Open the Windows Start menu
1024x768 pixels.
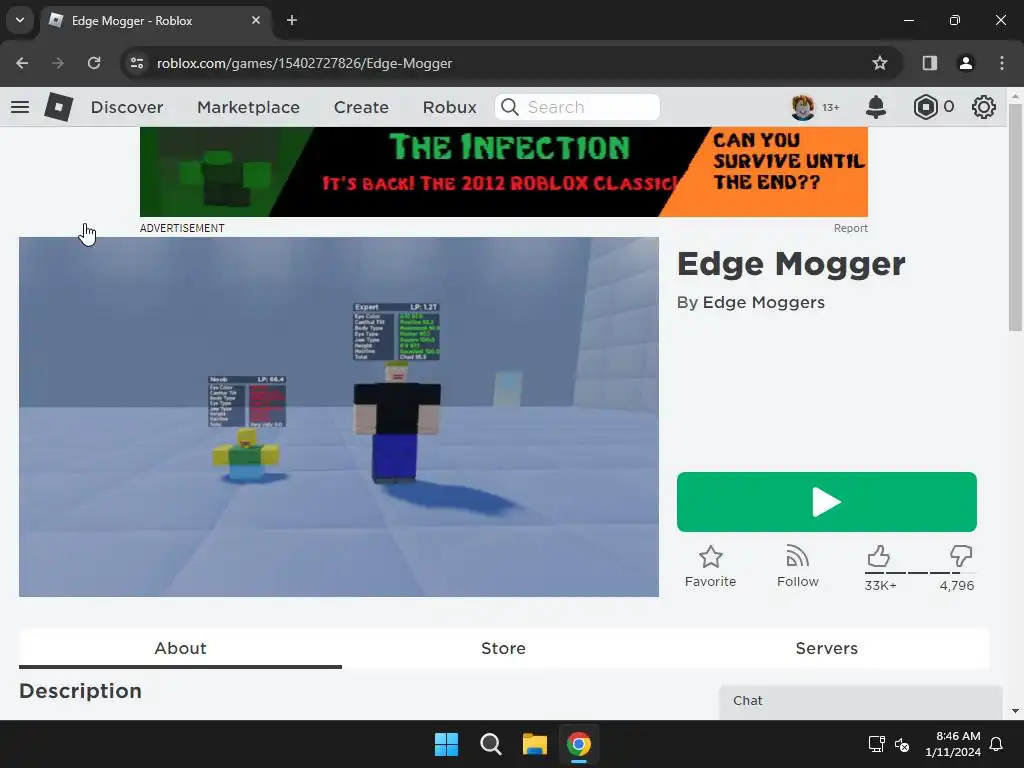(x=447, y=744)
